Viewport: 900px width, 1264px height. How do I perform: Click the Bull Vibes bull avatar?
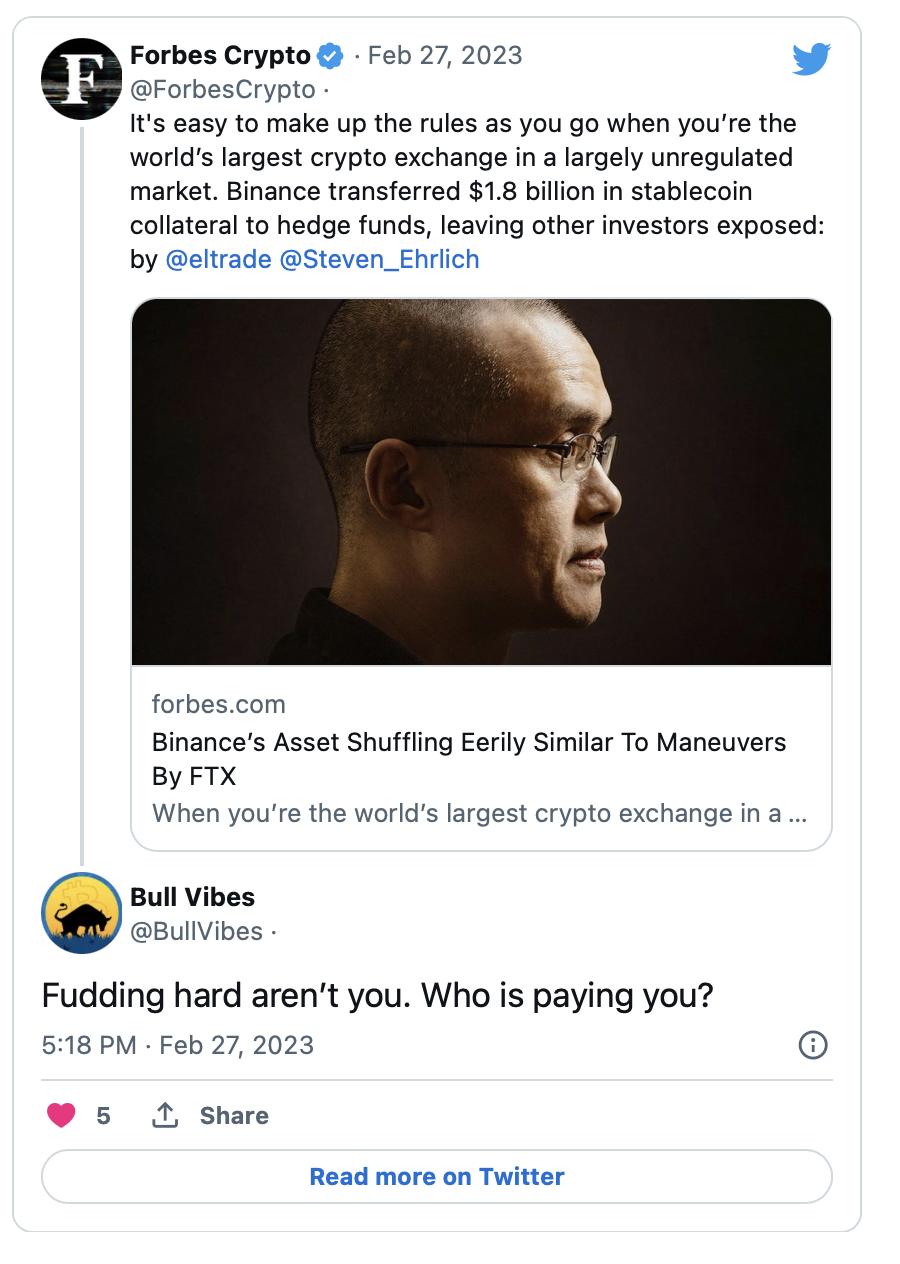[81, 913]
